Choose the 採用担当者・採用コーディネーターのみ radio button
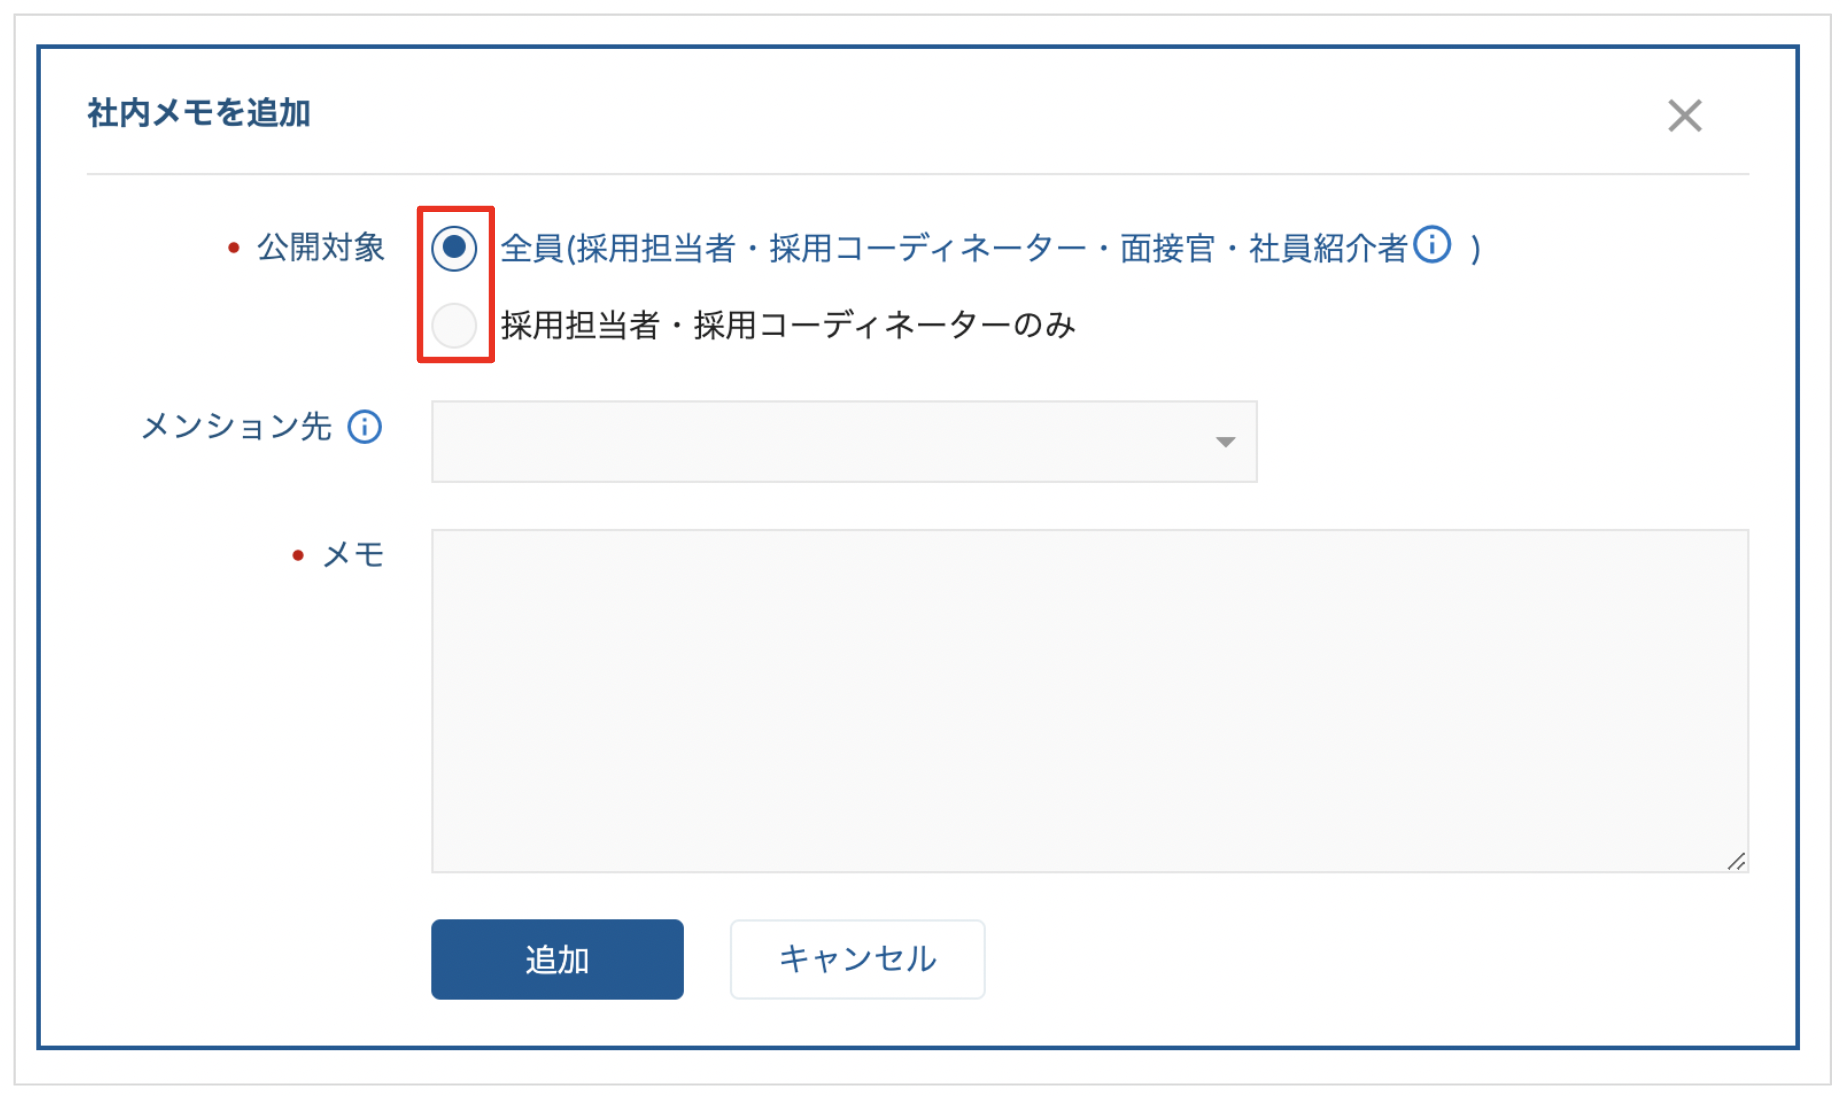The height and width of the screenshot is (1096, 1842). pos(454,325)
